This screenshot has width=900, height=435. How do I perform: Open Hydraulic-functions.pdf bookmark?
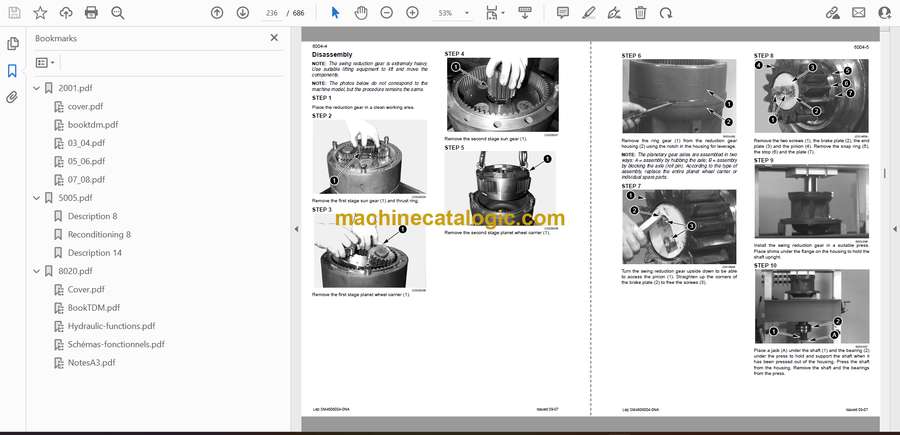111,326
